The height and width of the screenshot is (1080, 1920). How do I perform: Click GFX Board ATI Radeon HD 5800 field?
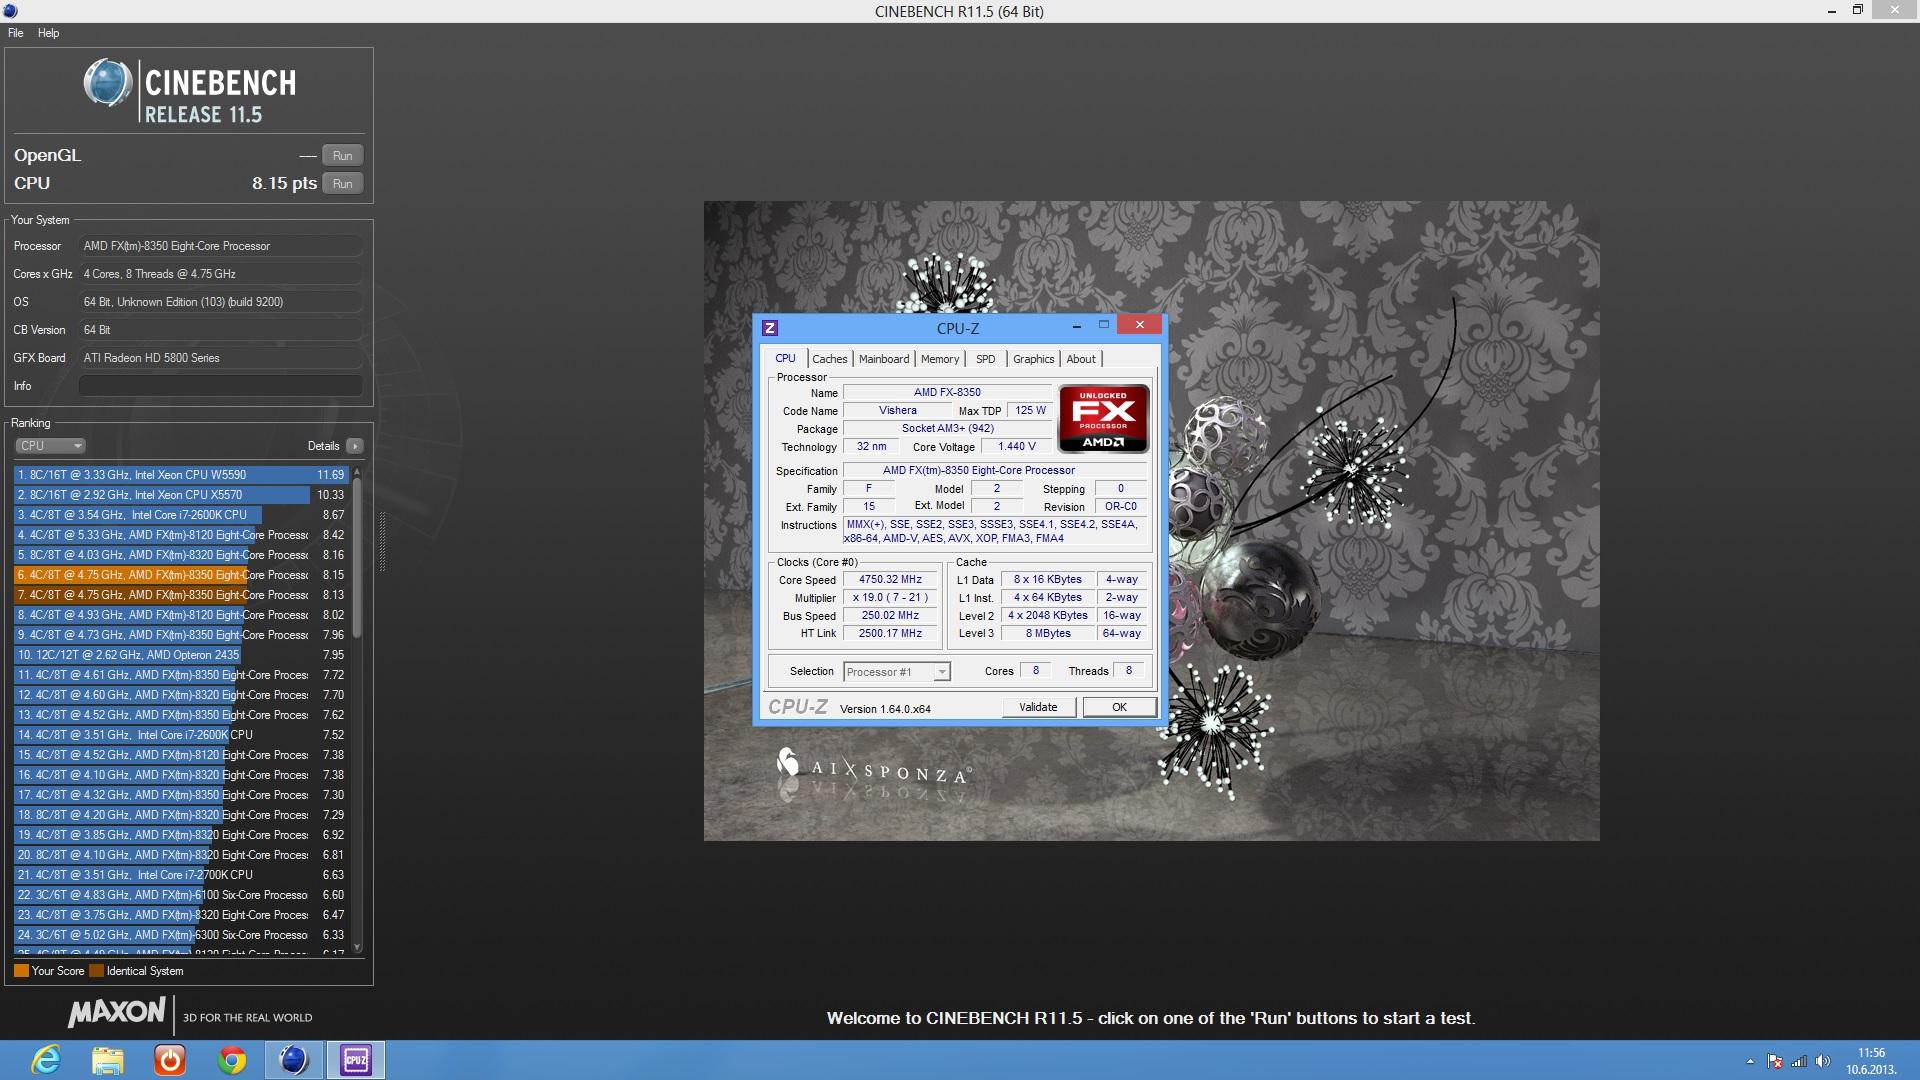(x=220, y=358)
